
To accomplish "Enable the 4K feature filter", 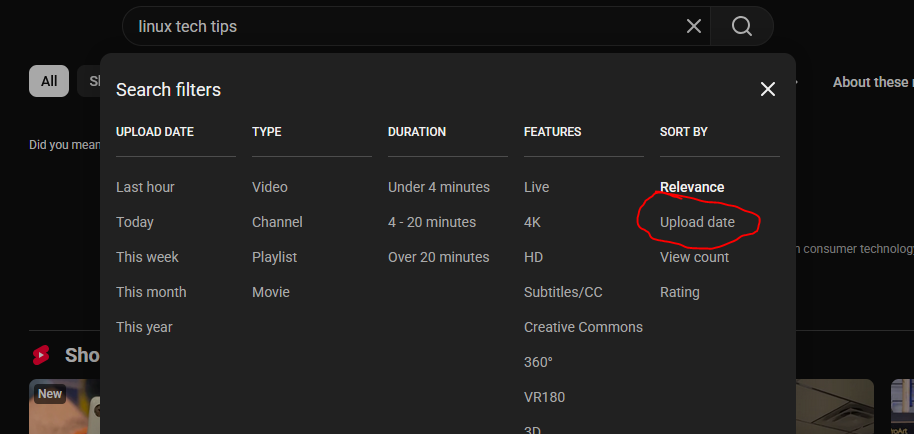I will pyautogui.click(x=532, y=222).
